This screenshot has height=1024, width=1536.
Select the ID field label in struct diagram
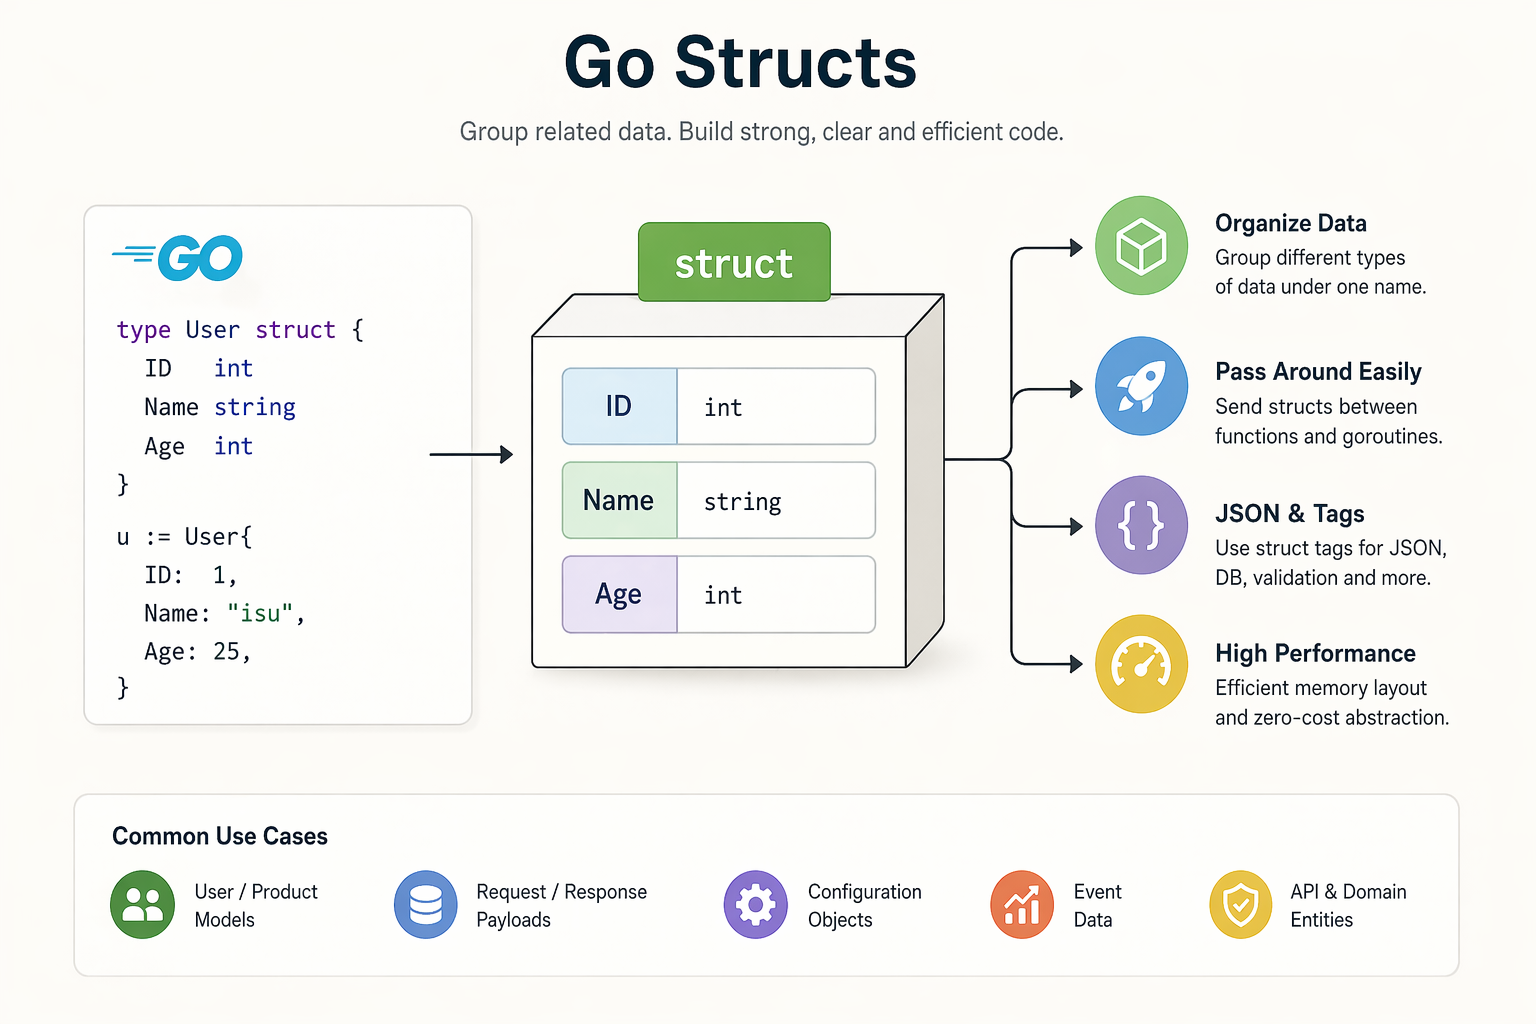[619, 406]
